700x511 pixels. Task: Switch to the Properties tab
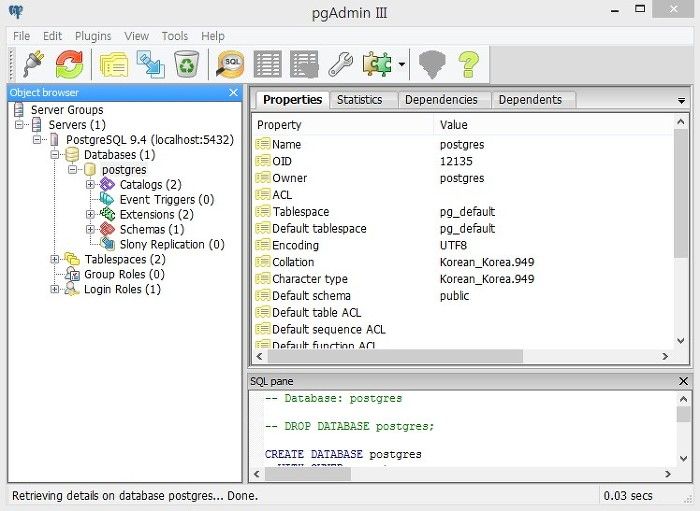(292, 100)
